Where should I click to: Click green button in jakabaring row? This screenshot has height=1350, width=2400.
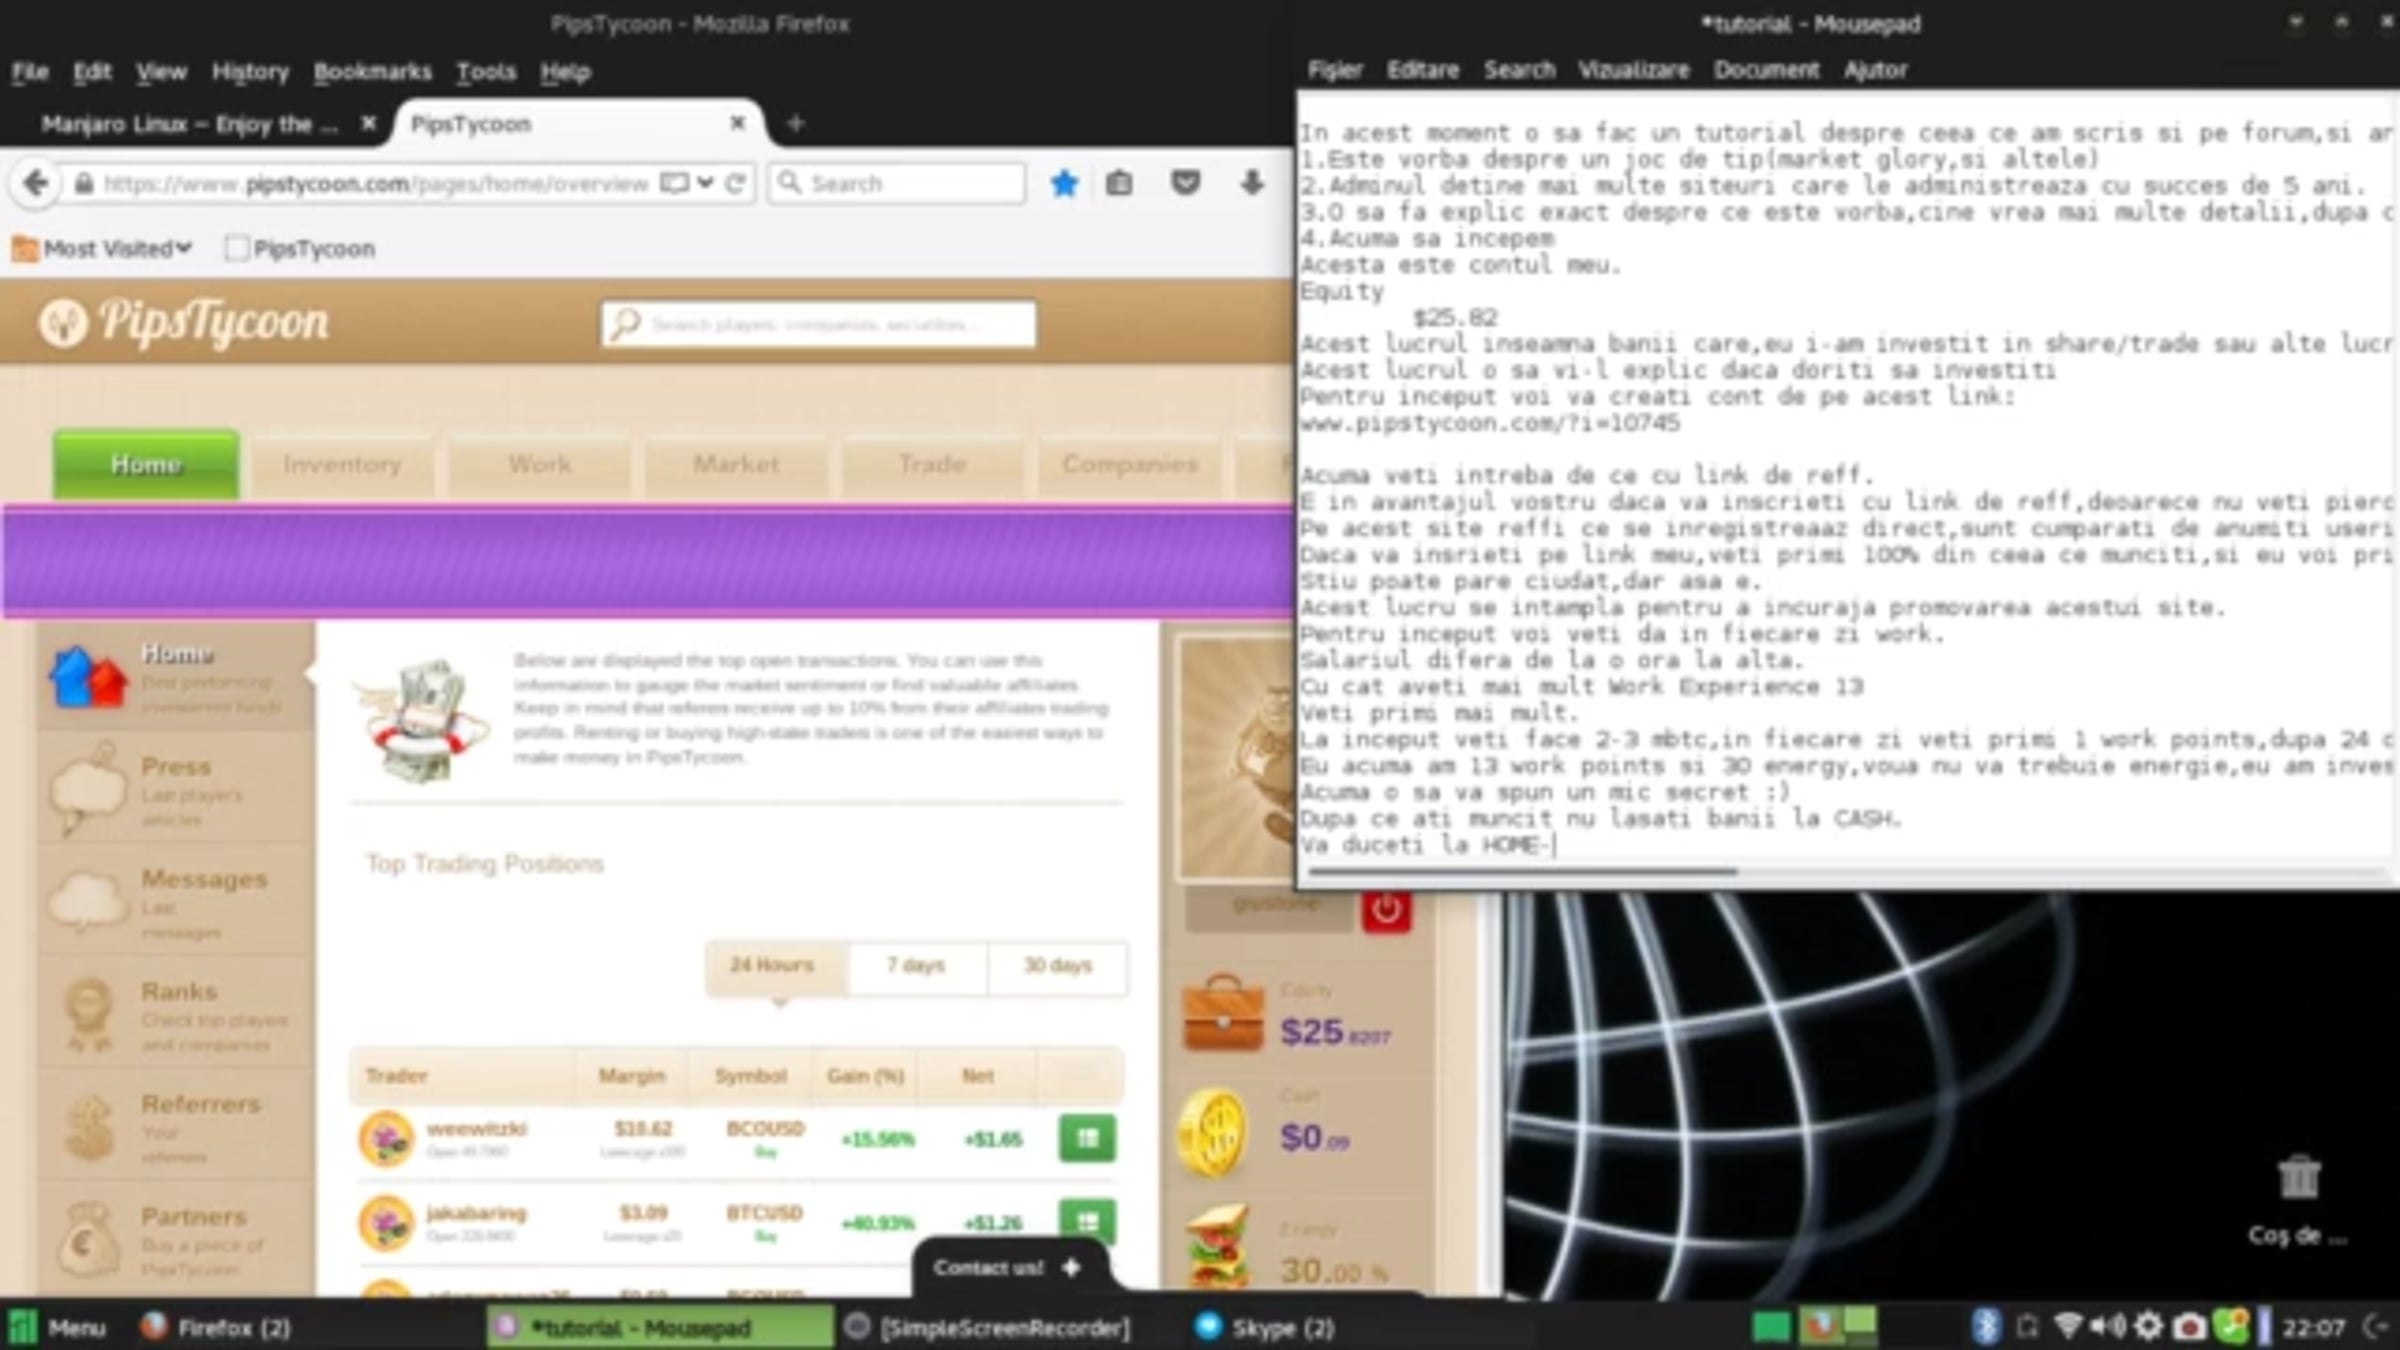pyautogui.click(x=1087, y=1221)
